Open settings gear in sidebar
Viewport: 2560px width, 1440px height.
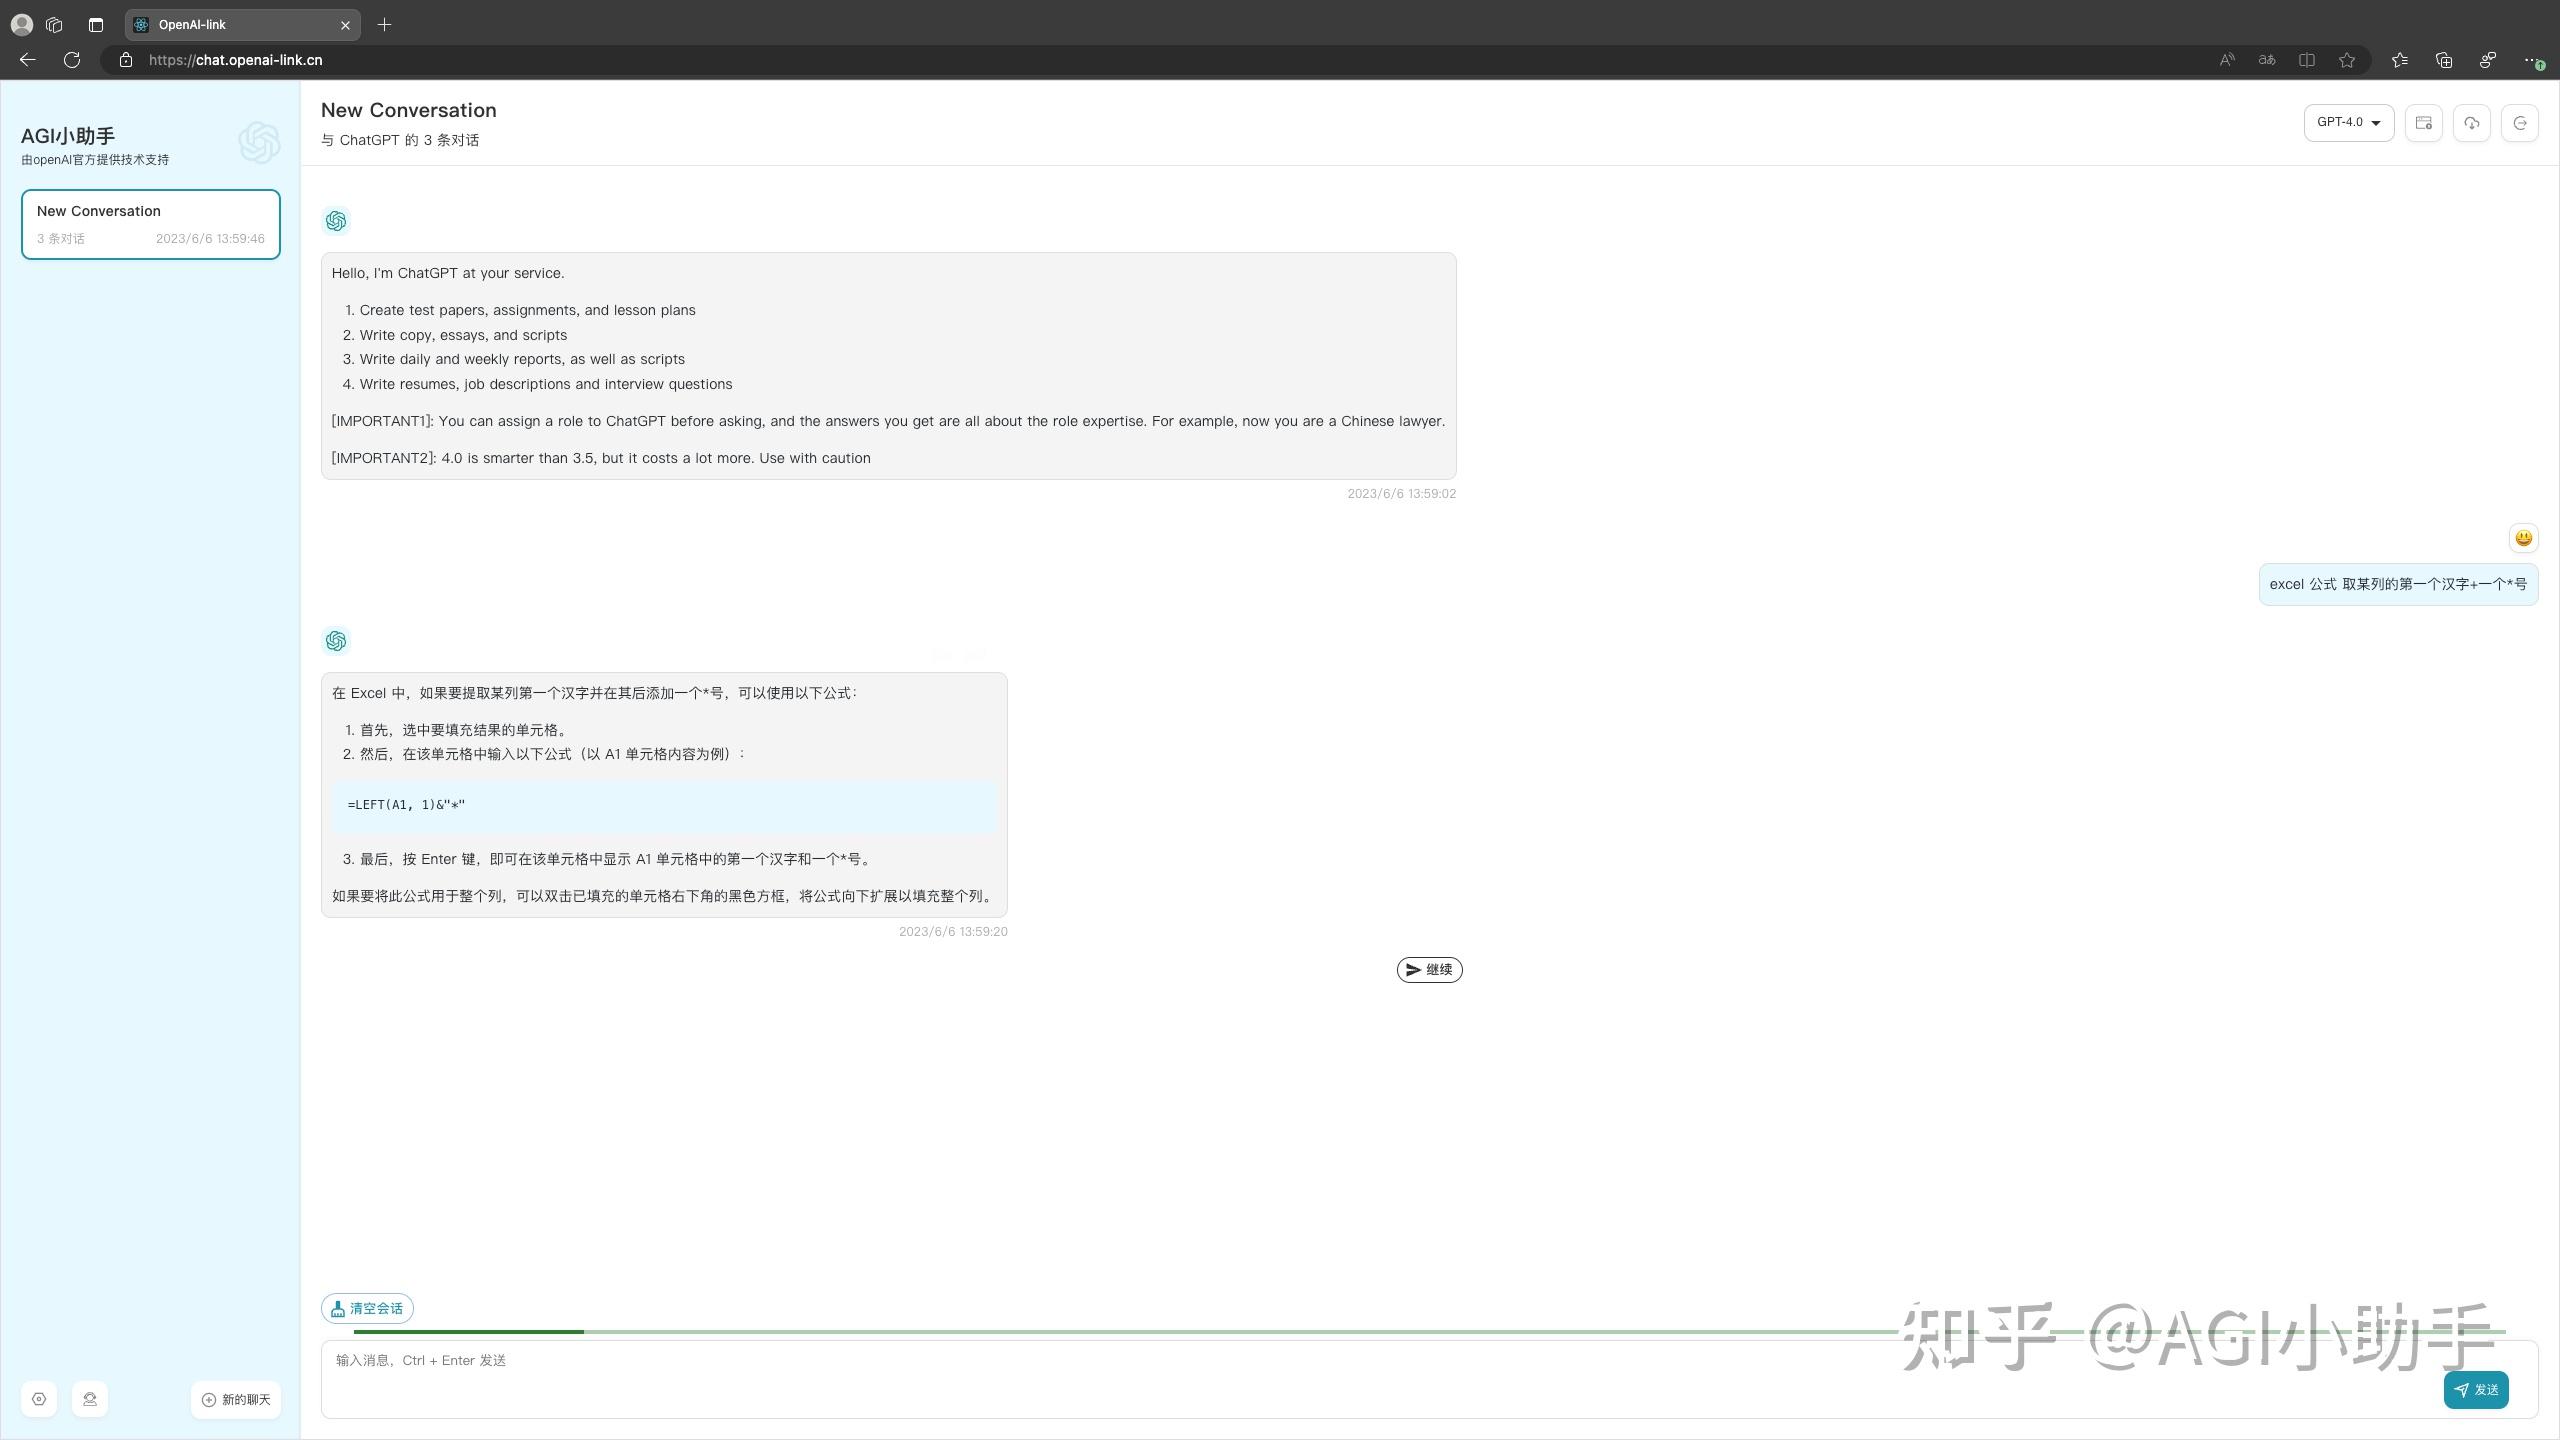pyautogui.click(x=39, y=1399)
